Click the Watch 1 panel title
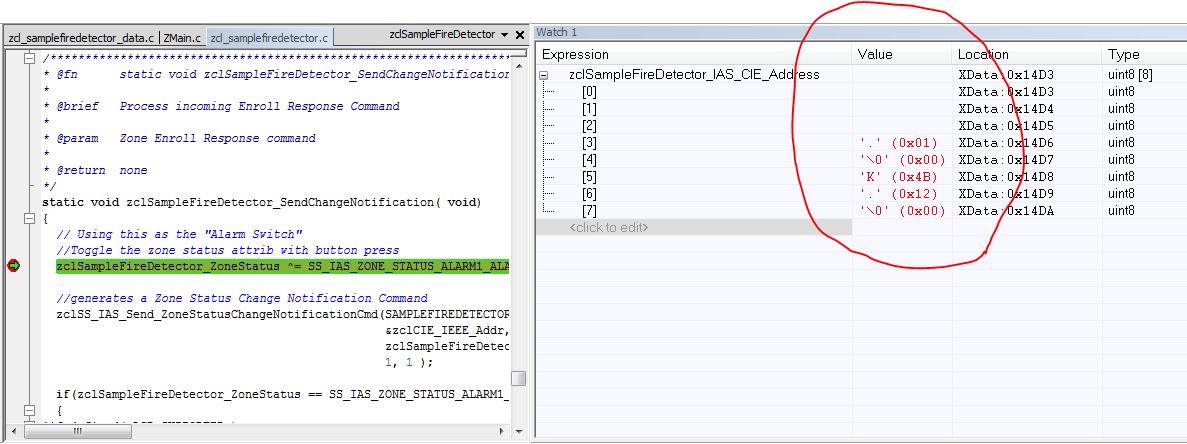 click(x=557, y=33)
